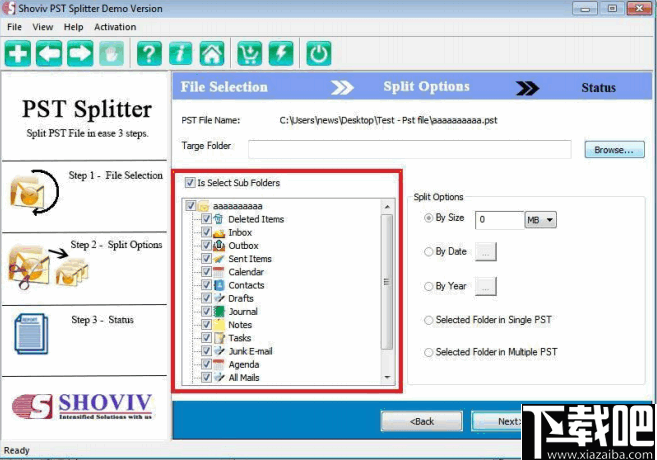This screenshot has height=460, width=657.
Task: Click the Exit power toolbar icon
Action: coord(318,53)
